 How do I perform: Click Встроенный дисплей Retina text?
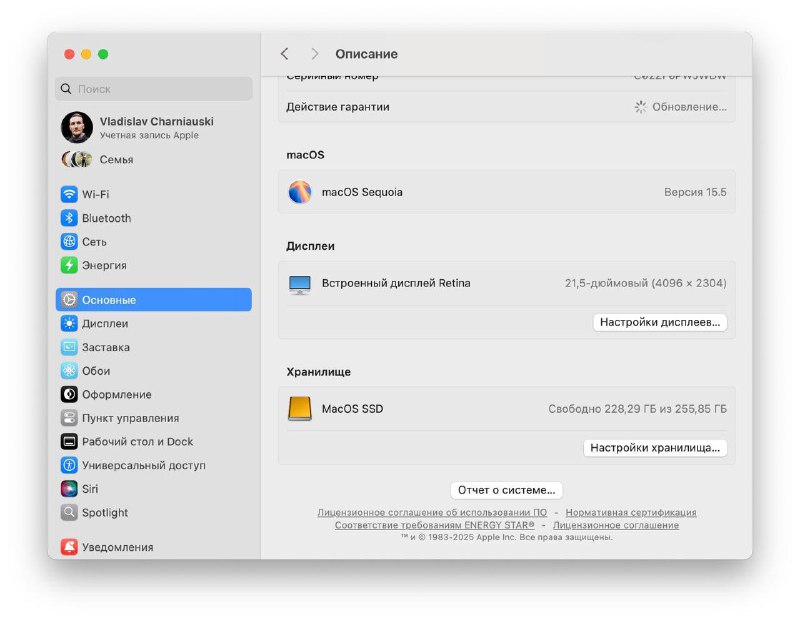[x=396, y=283]
